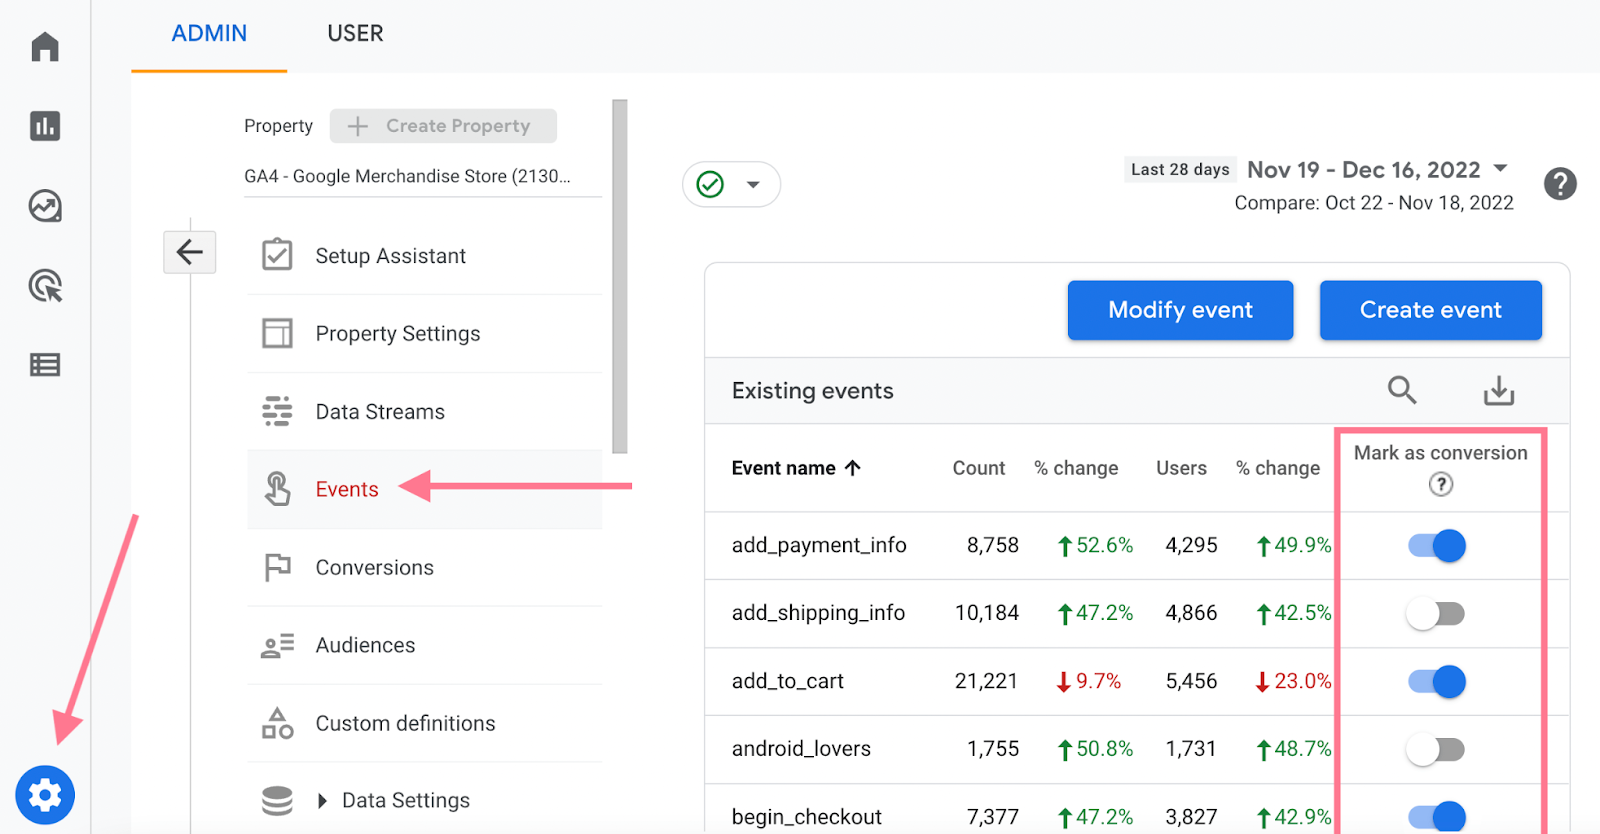This screenshot has width=1600, height=834.
Task: Open Reports bar chart icon
Action: pyautogui.click(x=45, y=126)
